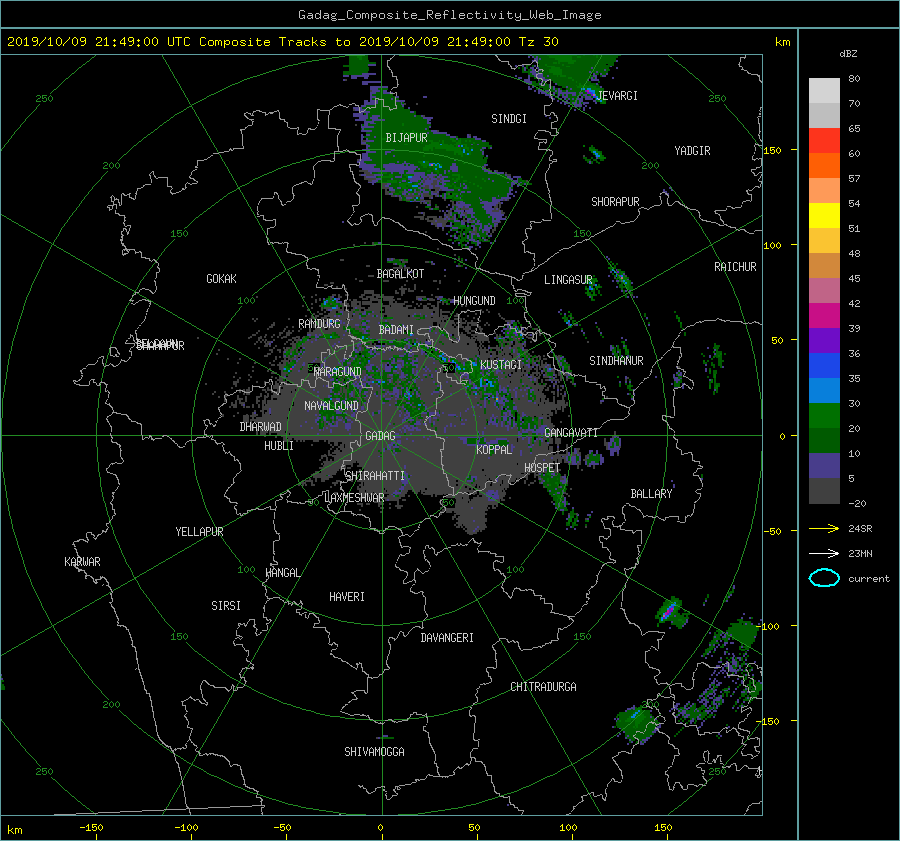The image size is (900, 841).
Task: Click the white 23MN arrow legend icon
Action: click(x=824, y=553)
